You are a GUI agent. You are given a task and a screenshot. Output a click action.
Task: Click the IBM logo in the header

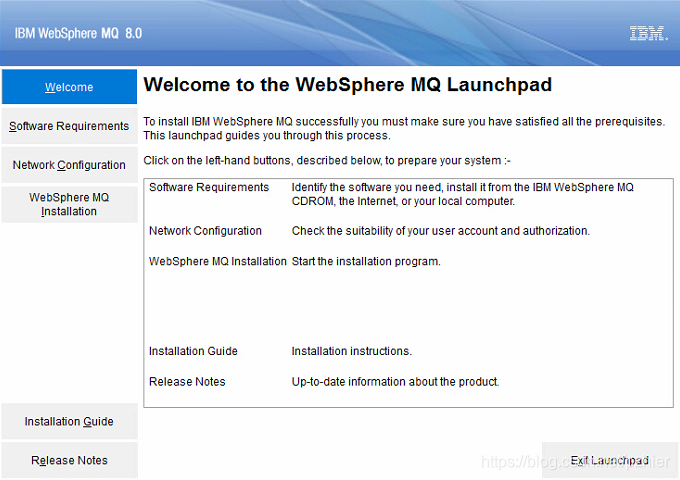click(x=649, y=33)
